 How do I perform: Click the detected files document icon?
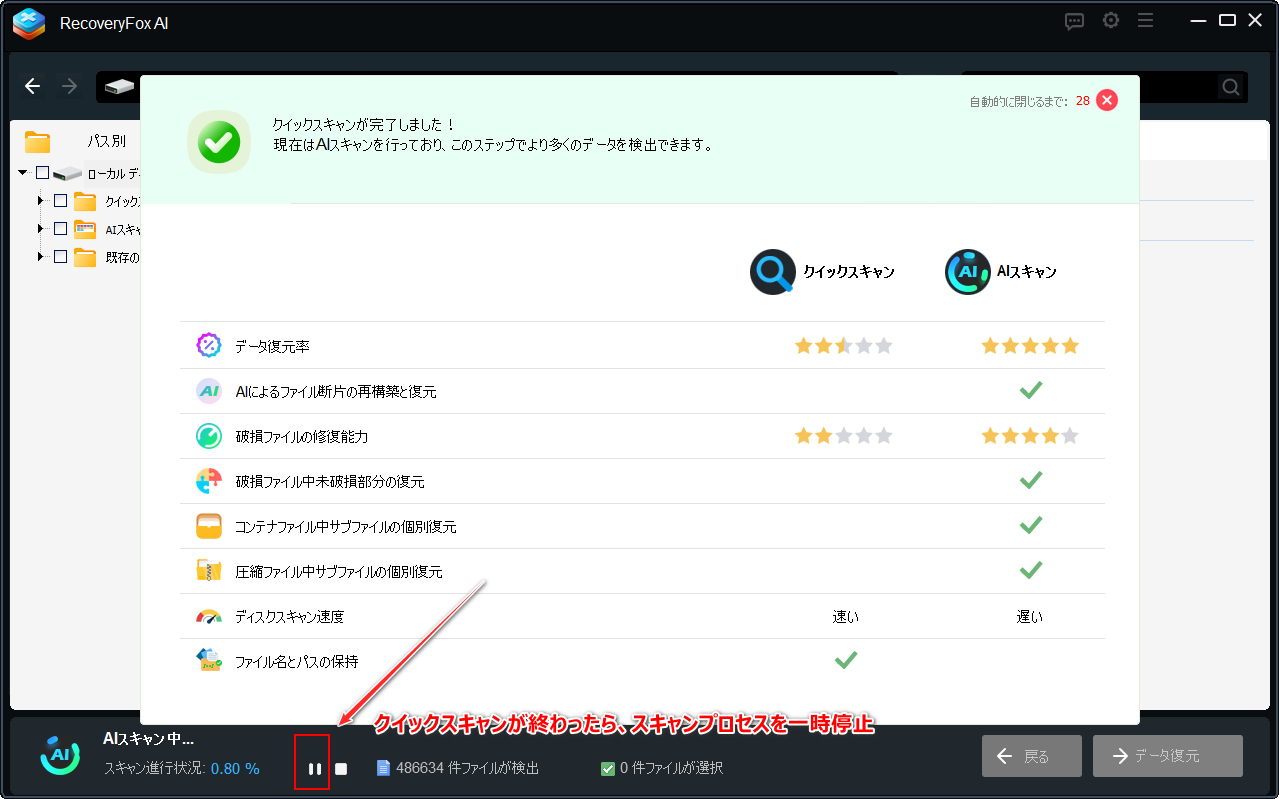(x=383, y=768)
